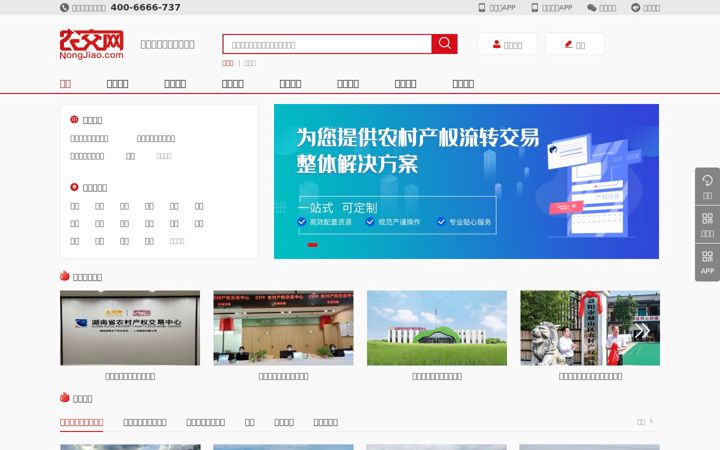This screenshot has height=450, width=720.
Task: Select the gray search-type tab under search box
Action: 250,63
